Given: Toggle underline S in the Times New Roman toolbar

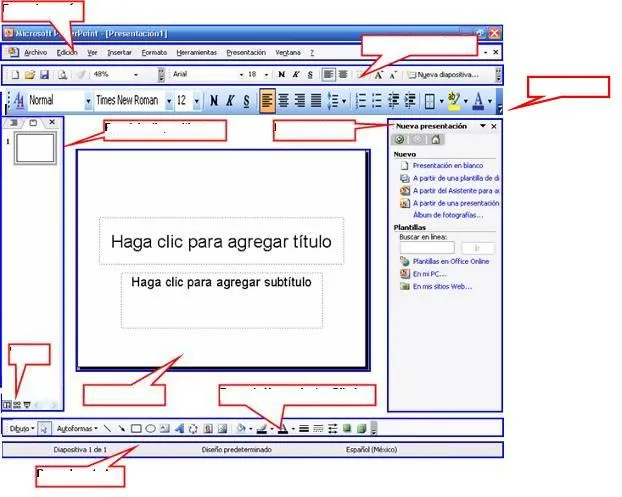Looking at the screenshot, I should (x=246, y=101).
